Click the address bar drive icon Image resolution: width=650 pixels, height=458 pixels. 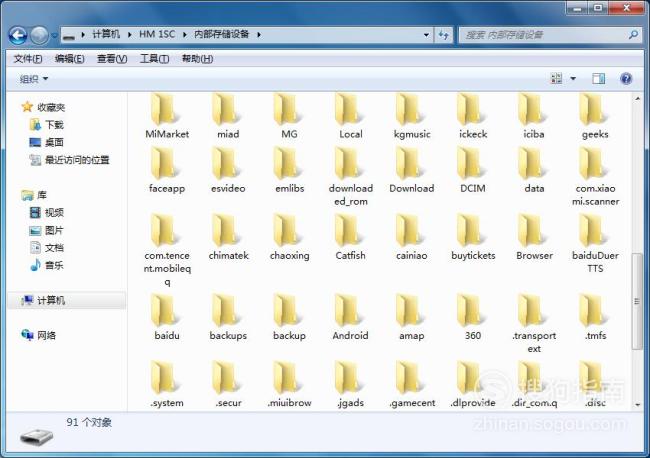pos(69,36)
